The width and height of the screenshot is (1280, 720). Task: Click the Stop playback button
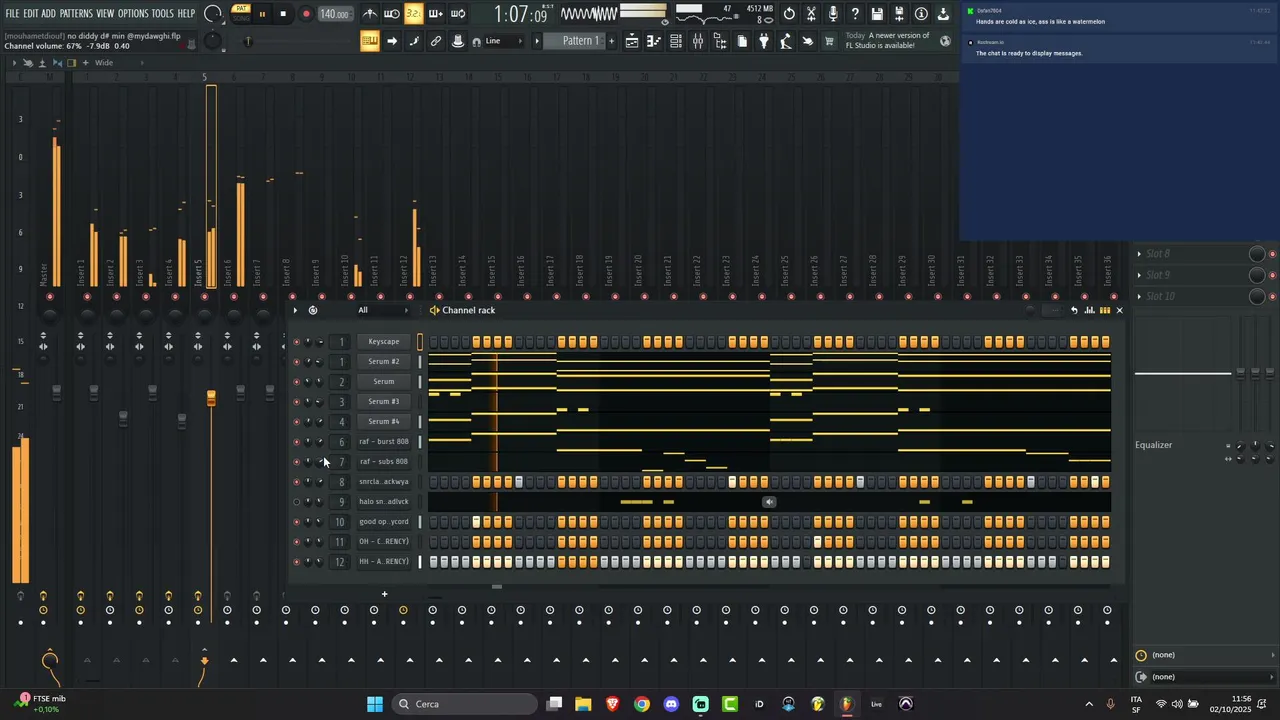pos(283,14)
